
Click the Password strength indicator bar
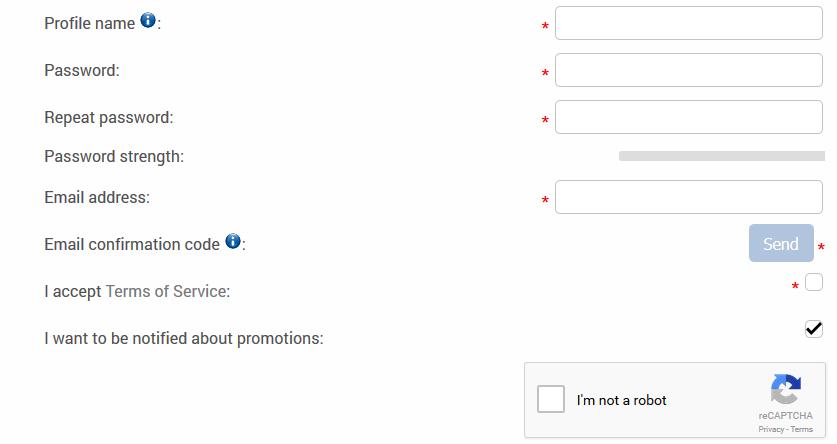[722, 156]
